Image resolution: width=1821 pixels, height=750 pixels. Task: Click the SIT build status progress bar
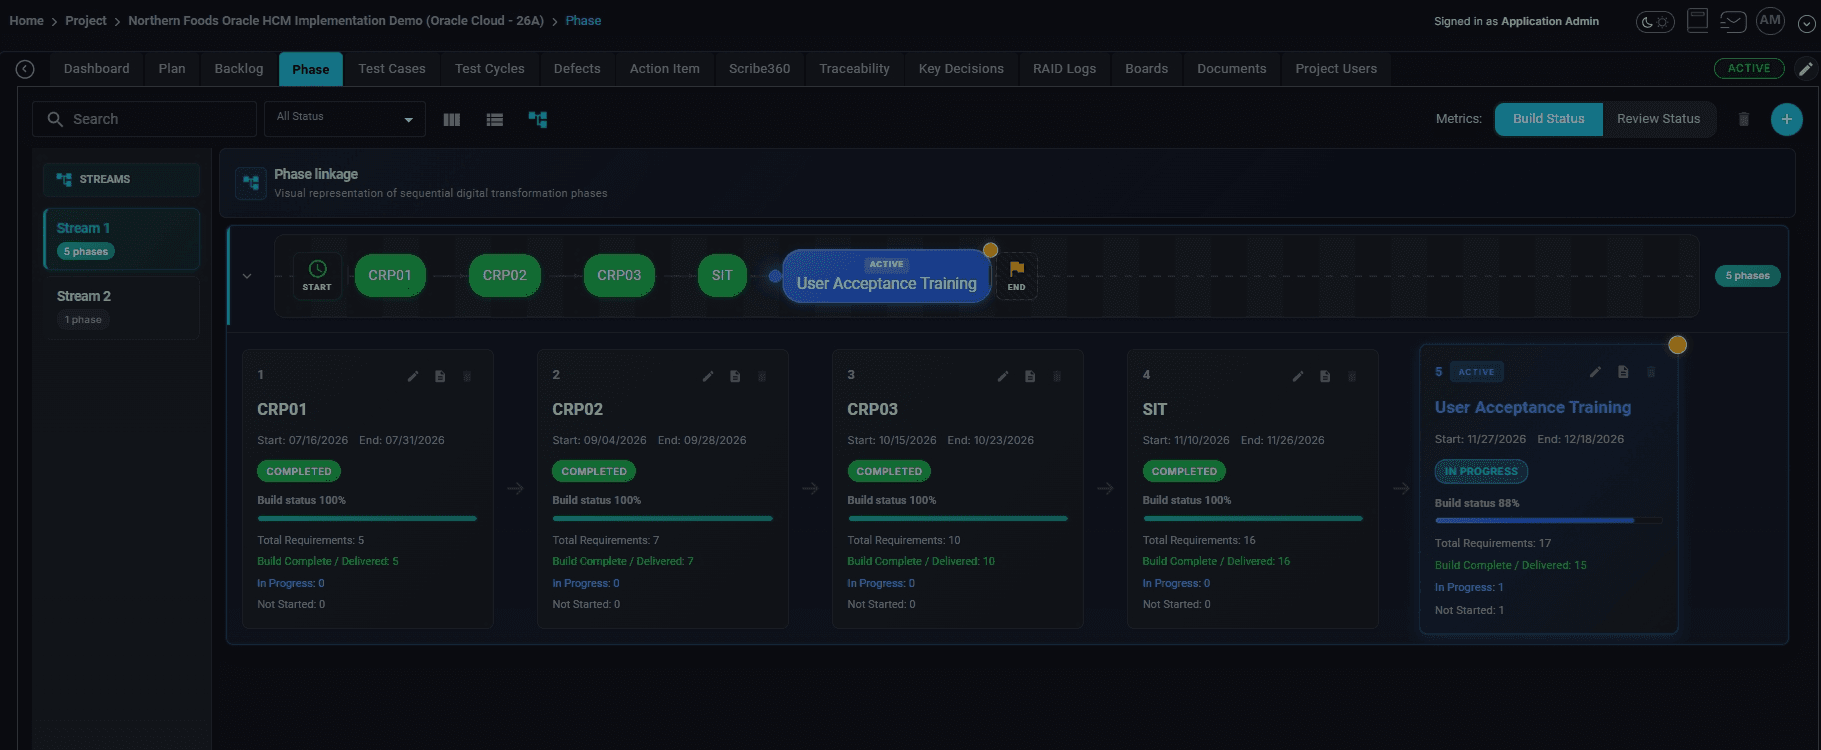pos(1253,518)
